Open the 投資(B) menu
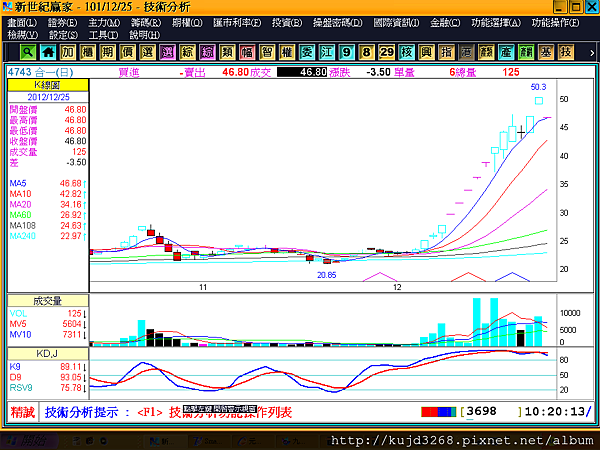The image size is (600, 450). pyautogui.click(x=287, y=23)
